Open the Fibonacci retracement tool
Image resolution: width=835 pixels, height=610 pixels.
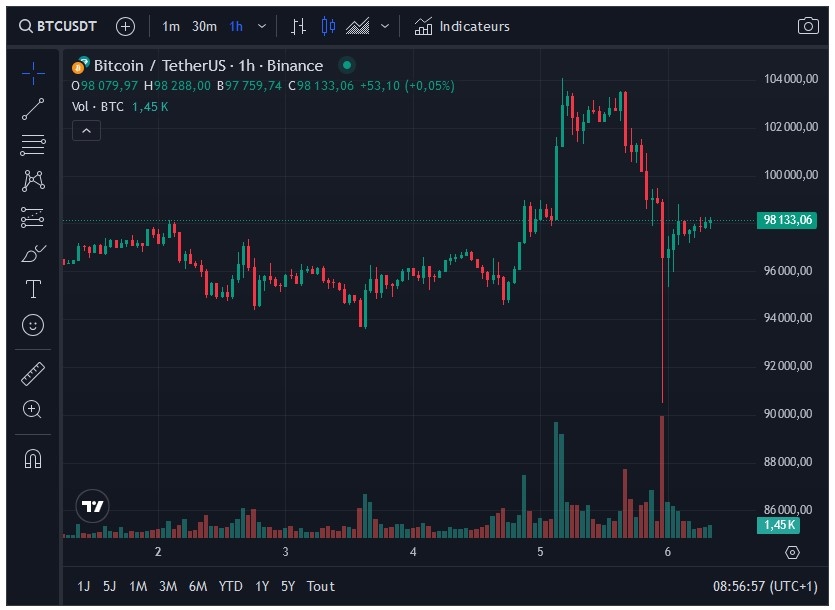33,145
